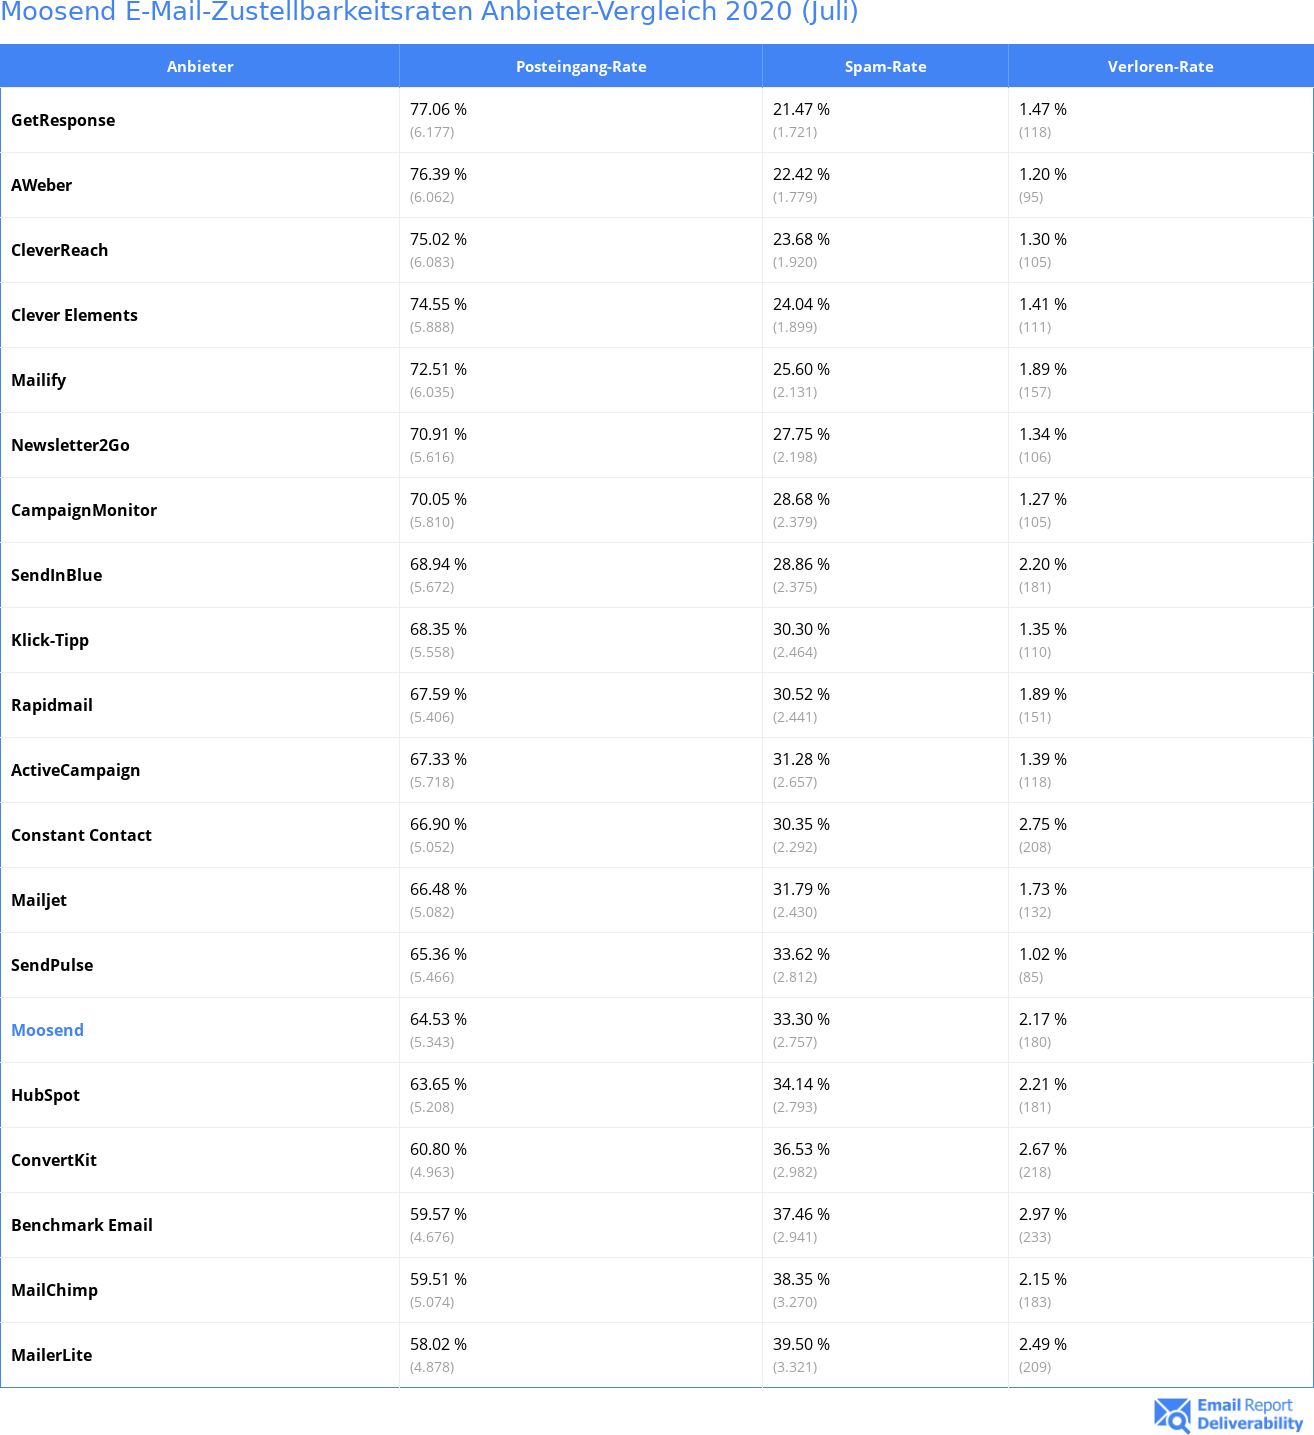The width and height of the screenshot is (1314, 1435).
Task: Click MailerLite's 39.50 % spam rate
Action: (x=801, y=1344)
